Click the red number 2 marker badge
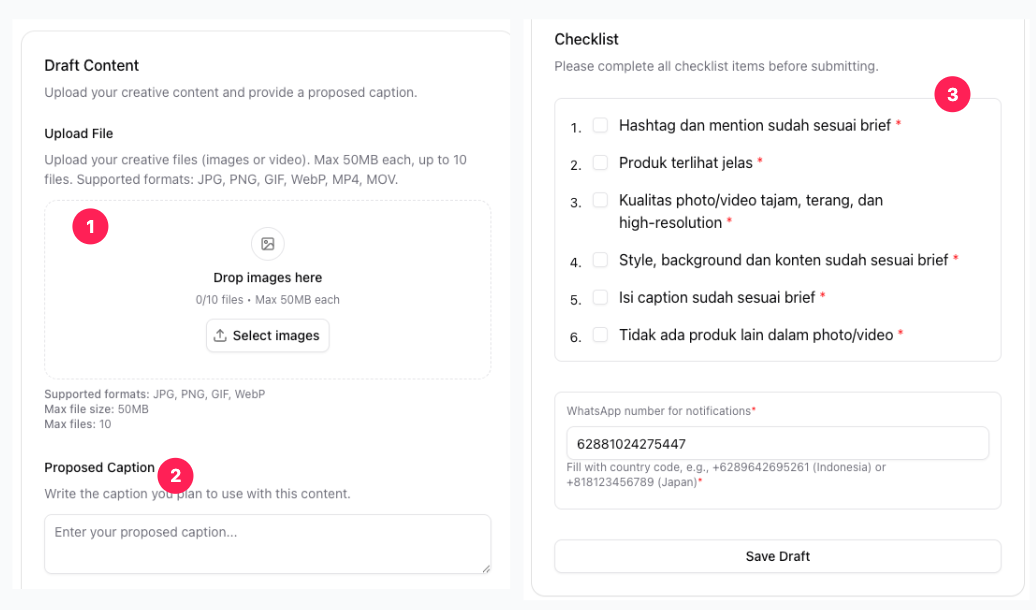The width and height of the screenshot is (1036, 610). [176, 476]
